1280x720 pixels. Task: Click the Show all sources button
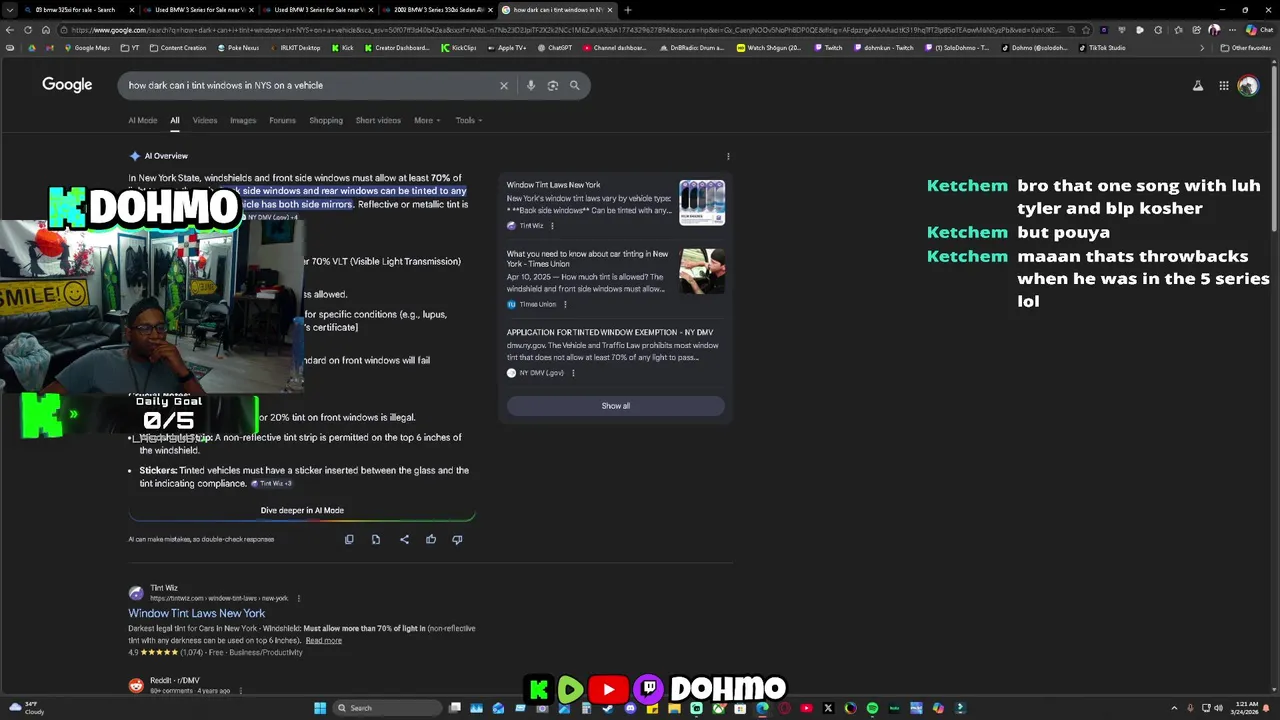coord(616,406)
